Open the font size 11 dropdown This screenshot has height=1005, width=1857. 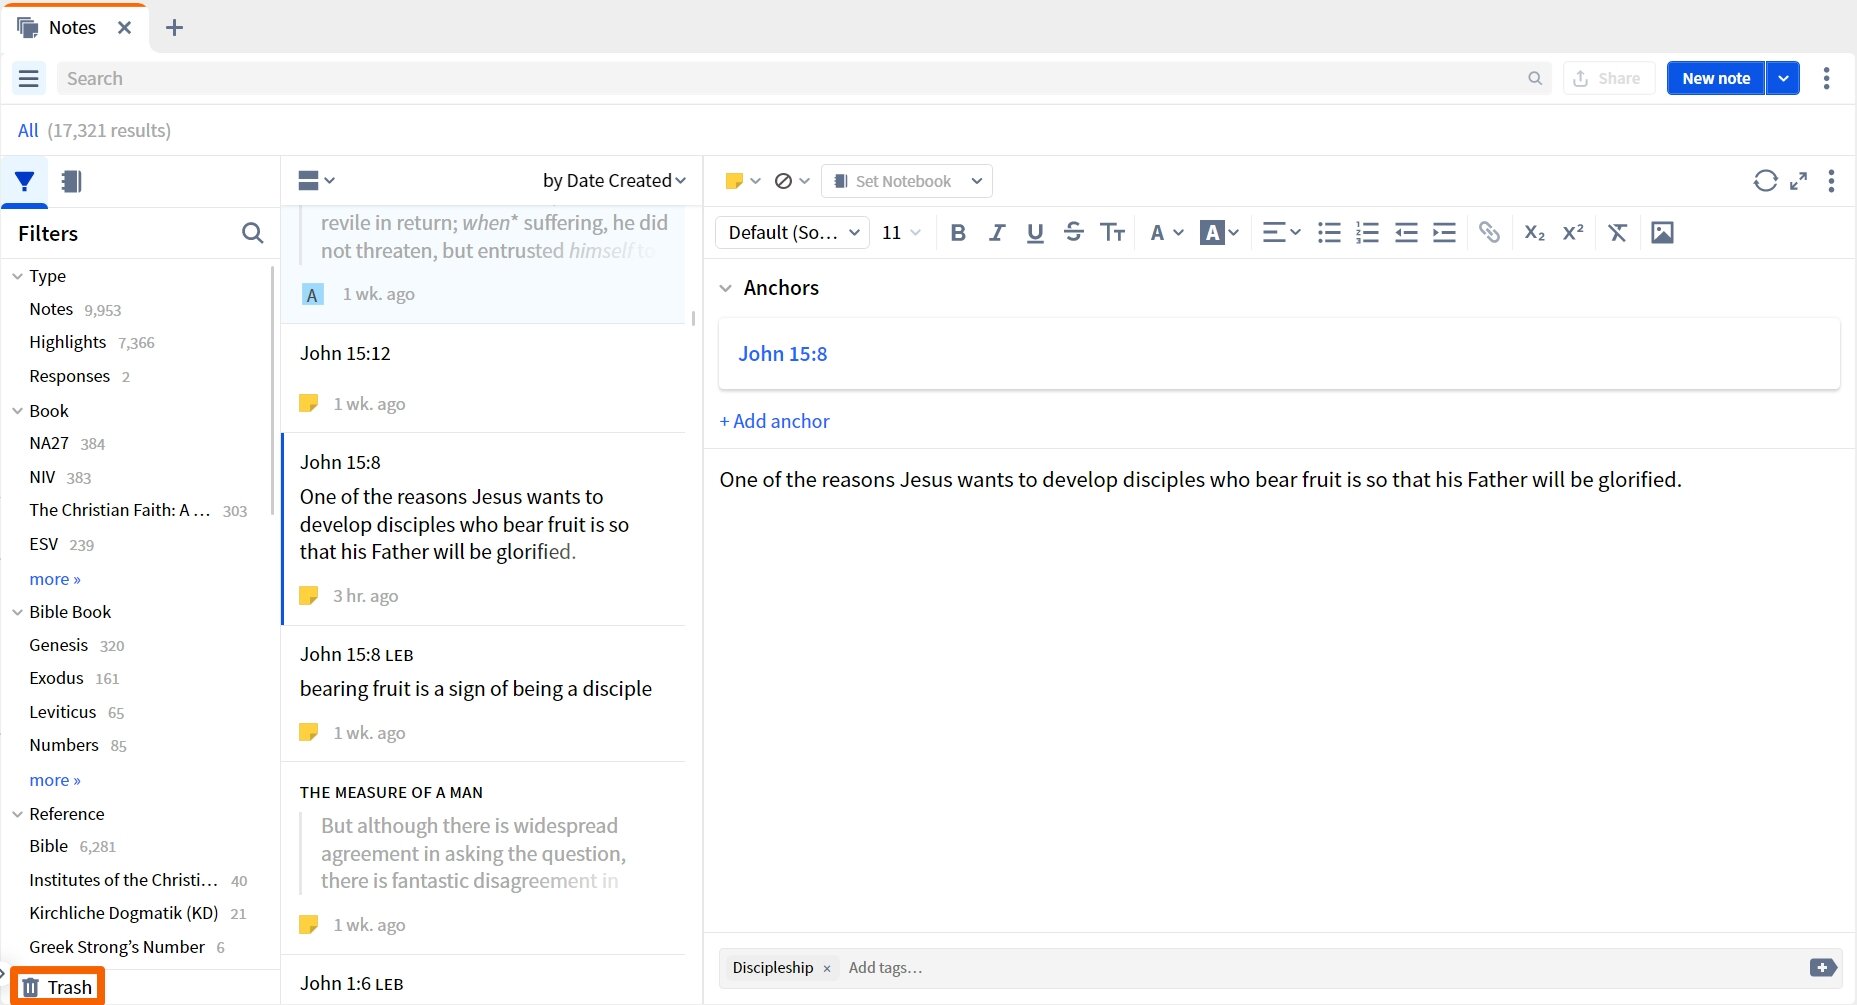901,233
